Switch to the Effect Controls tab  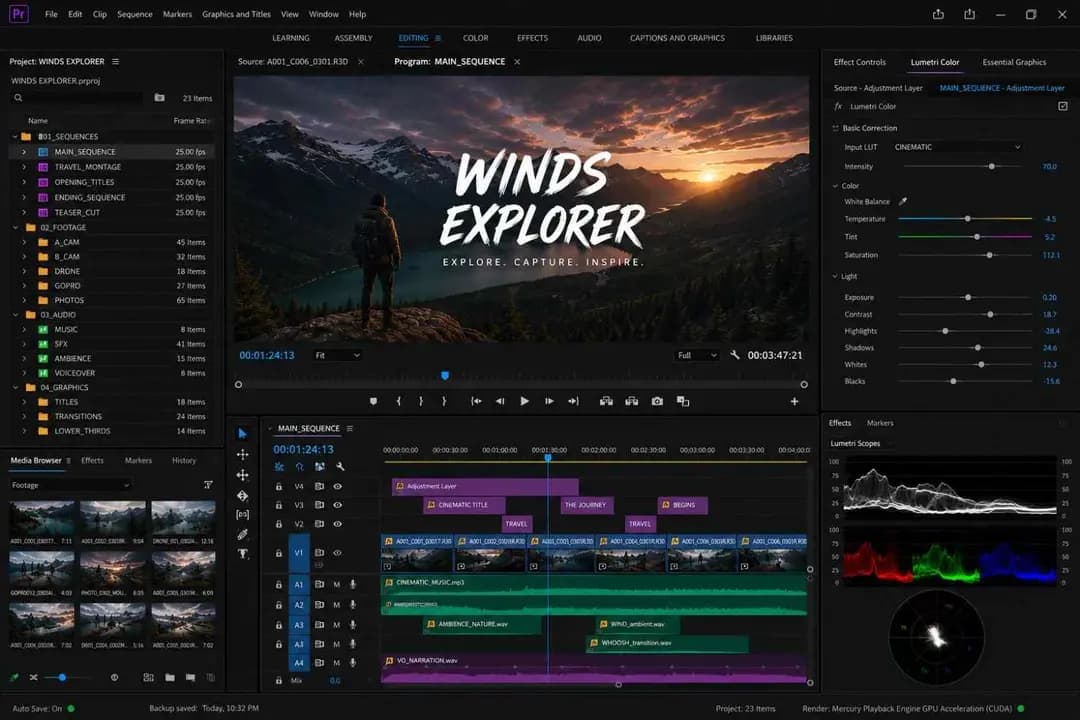pos(860,62)
